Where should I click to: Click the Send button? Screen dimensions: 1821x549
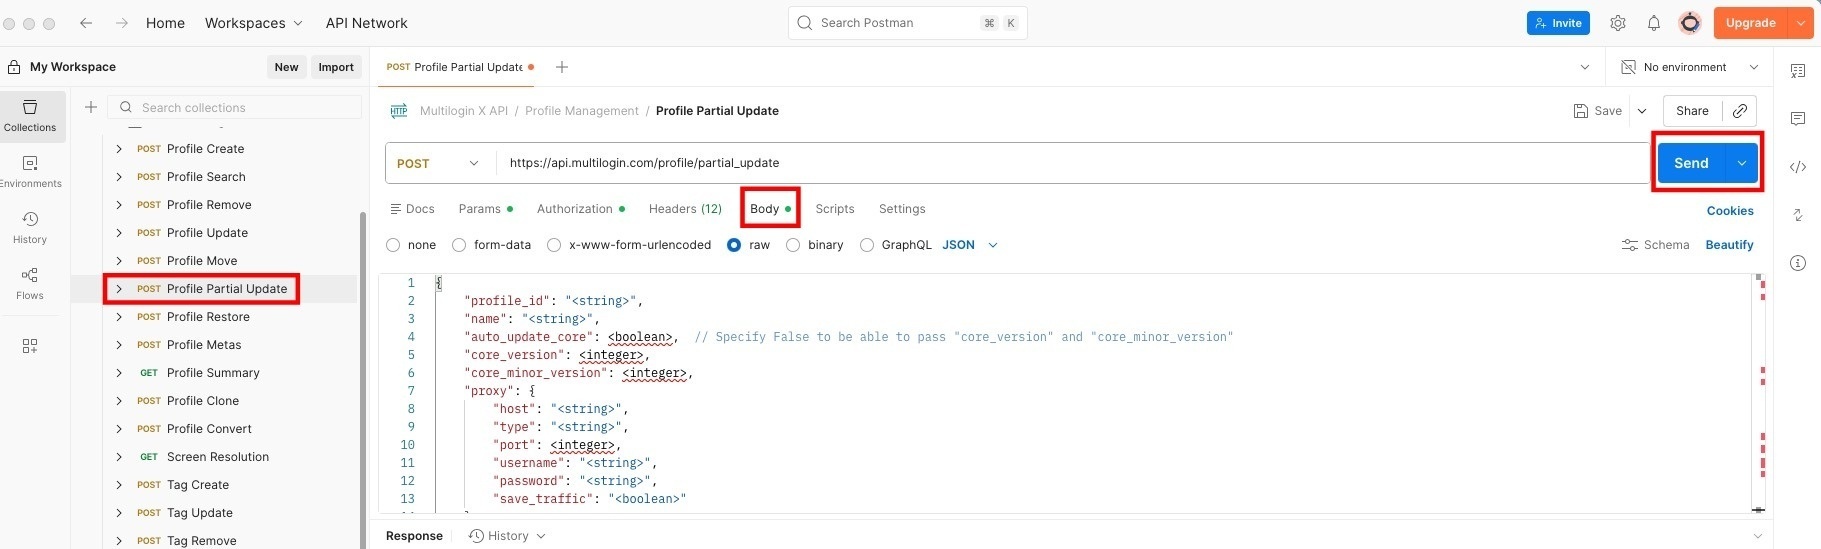tap(1692, 163)
